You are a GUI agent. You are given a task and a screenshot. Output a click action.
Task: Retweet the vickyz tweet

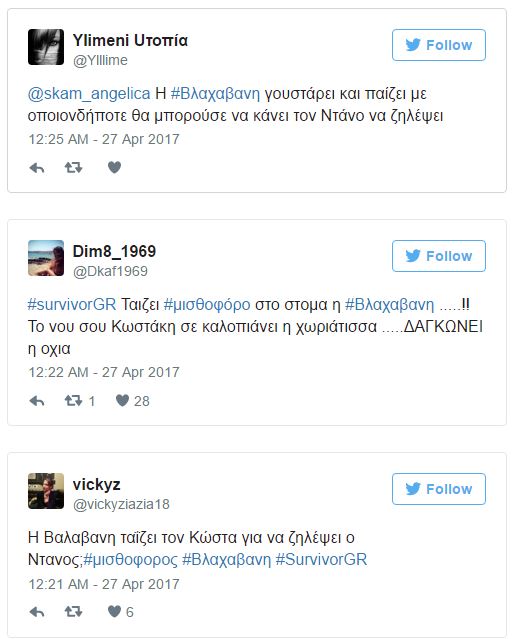coord(74,612)
